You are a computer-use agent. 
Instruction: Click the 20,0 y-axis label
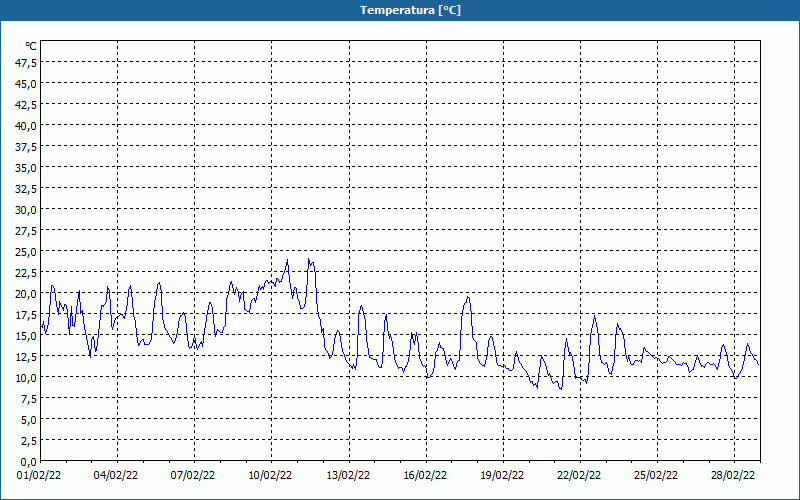[x=27, y=294]
